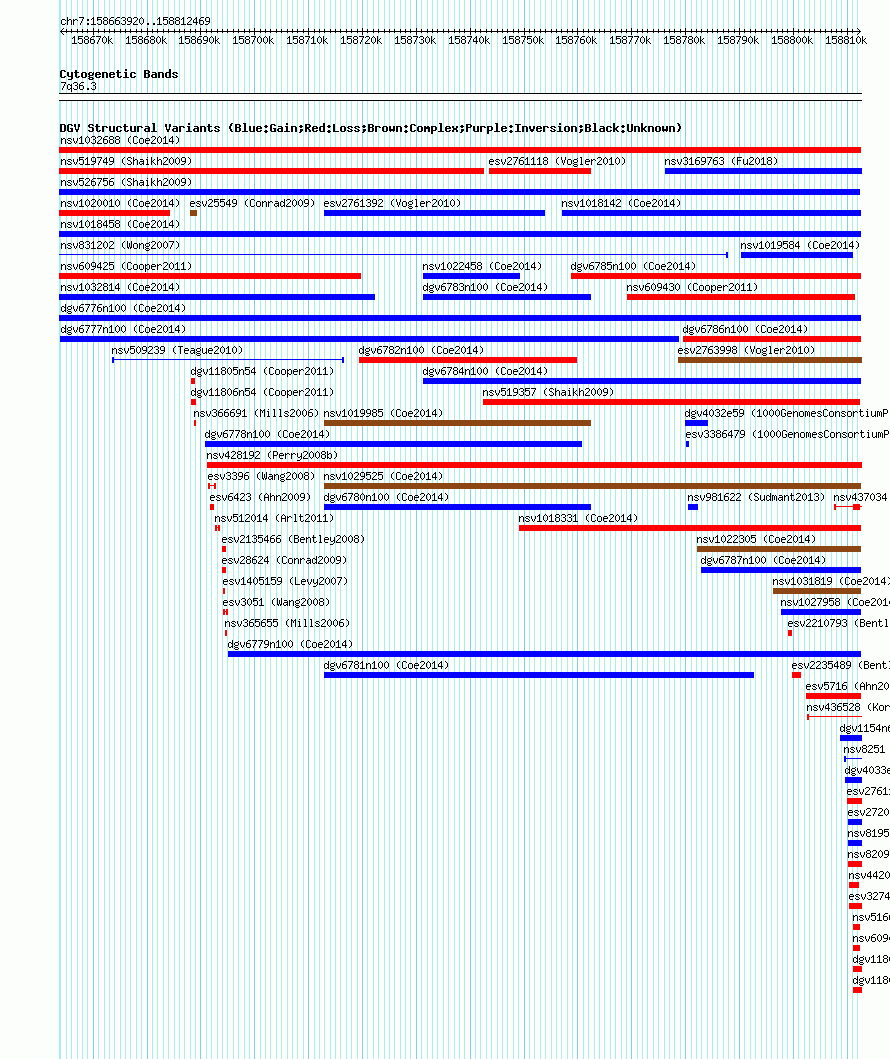The width and height of the screenshot is (890, 1059).
Task: Select the 158670k ruler tick label
Action: click(x=92, y=41)
